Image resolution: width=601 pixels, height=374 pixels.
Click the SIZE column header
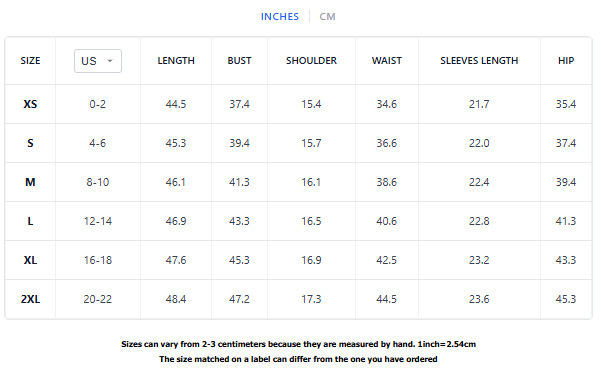pyautogui.click(x=30, y=61)
